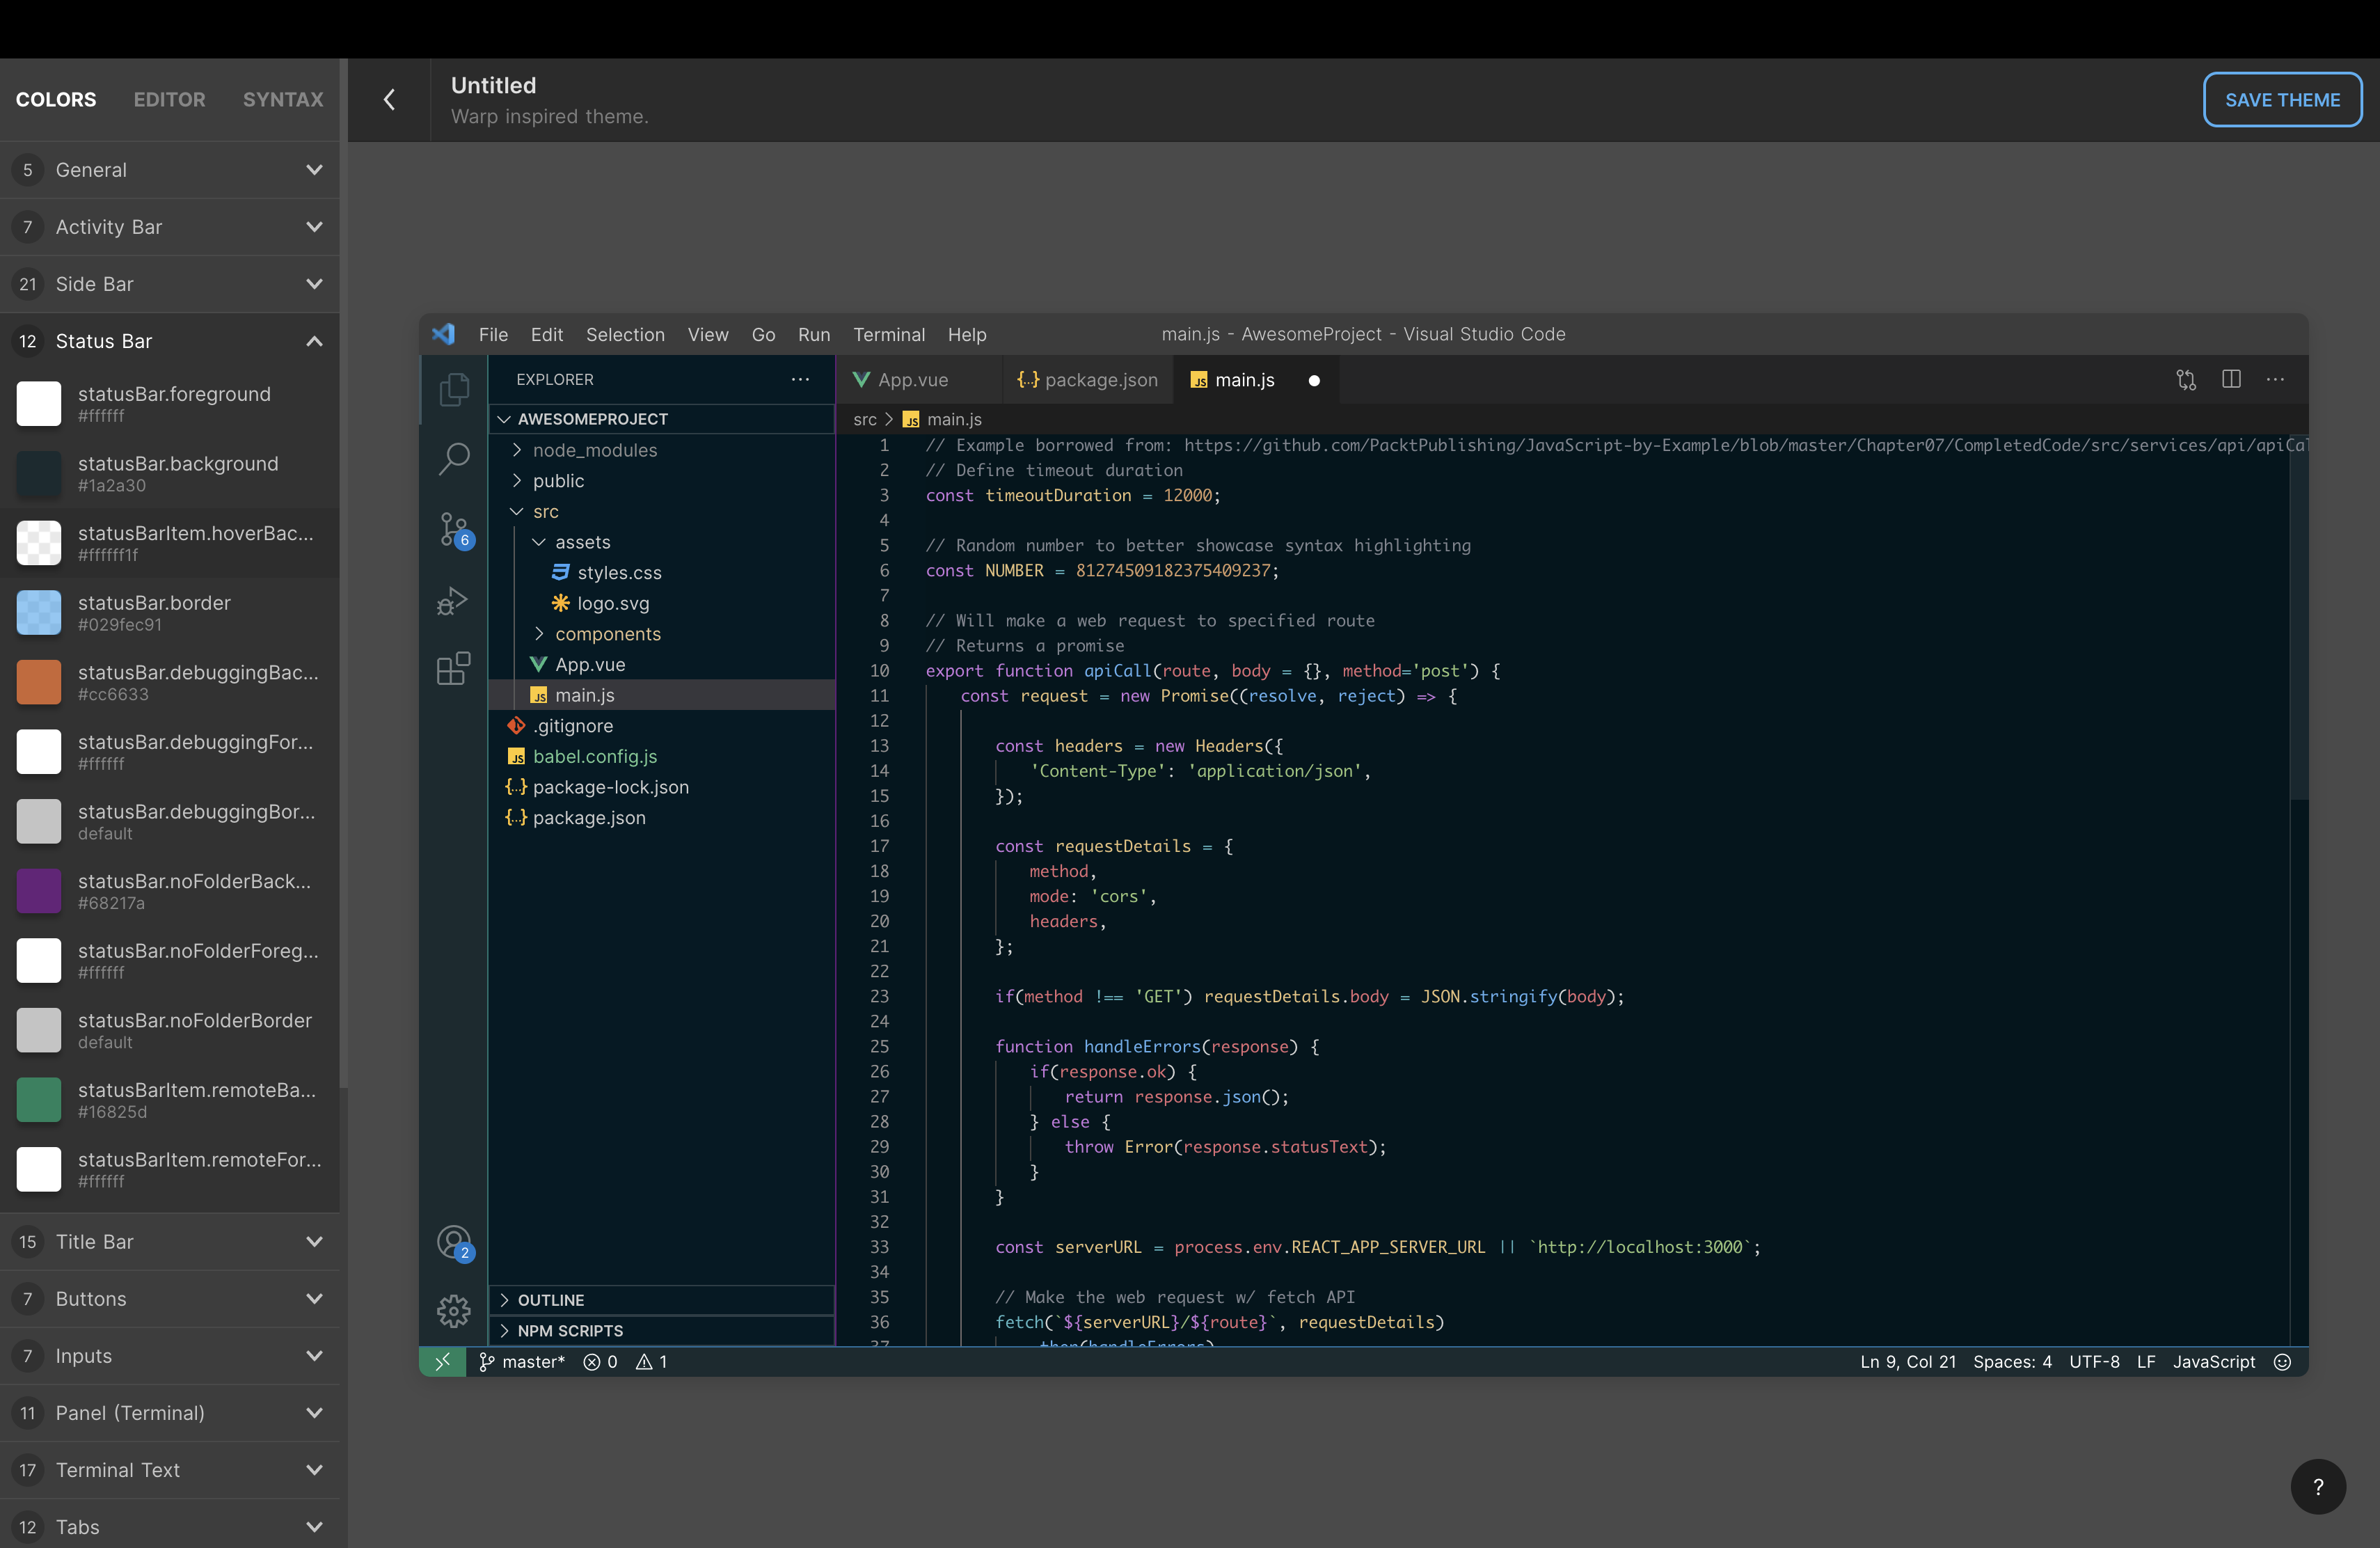The height and width of the screenshot is (1548, 2380).
Task: Click the Search magnifier icon in activity bar
Action: [453, 459]
